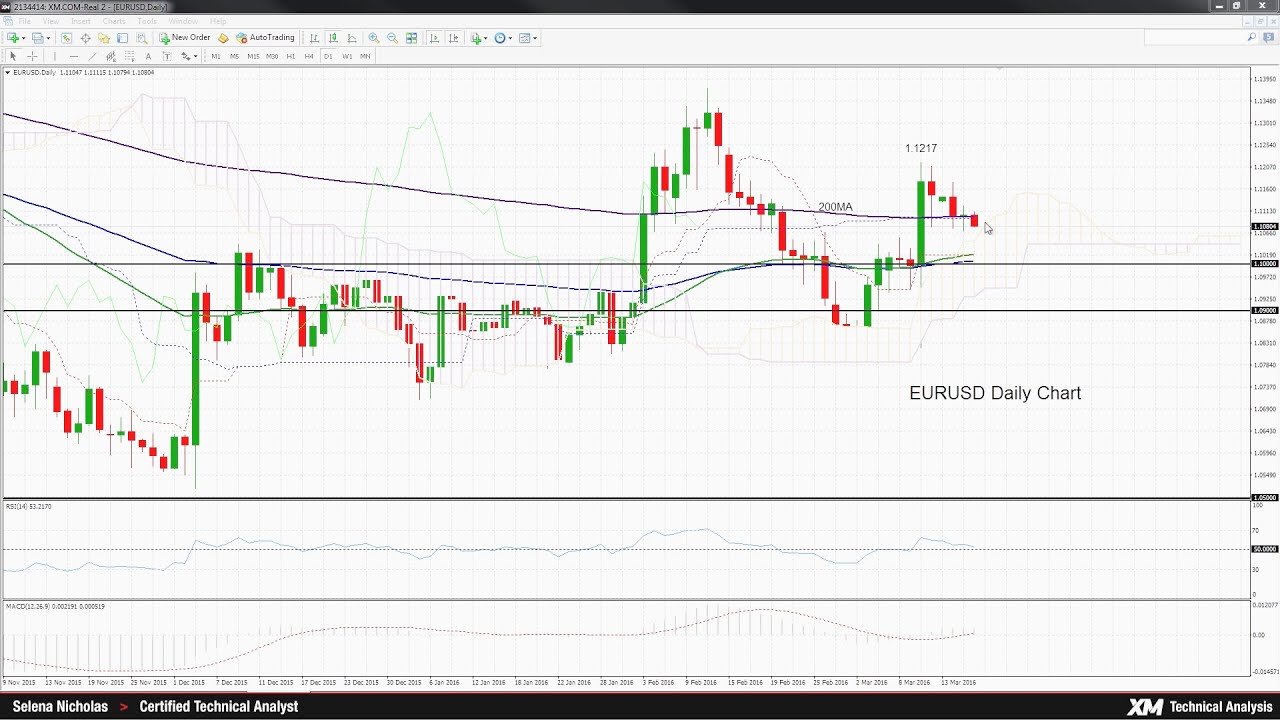Open the View menu
This screenshot has width=1280, height=720.
[x=51, y=21]
